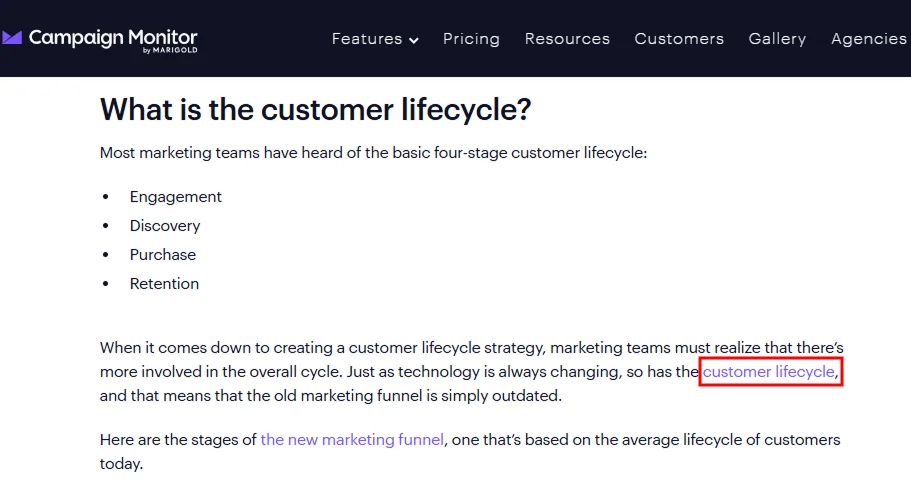The image size is (911, 489).
Task: Open the Resources nav item
Action: (567, 39)
